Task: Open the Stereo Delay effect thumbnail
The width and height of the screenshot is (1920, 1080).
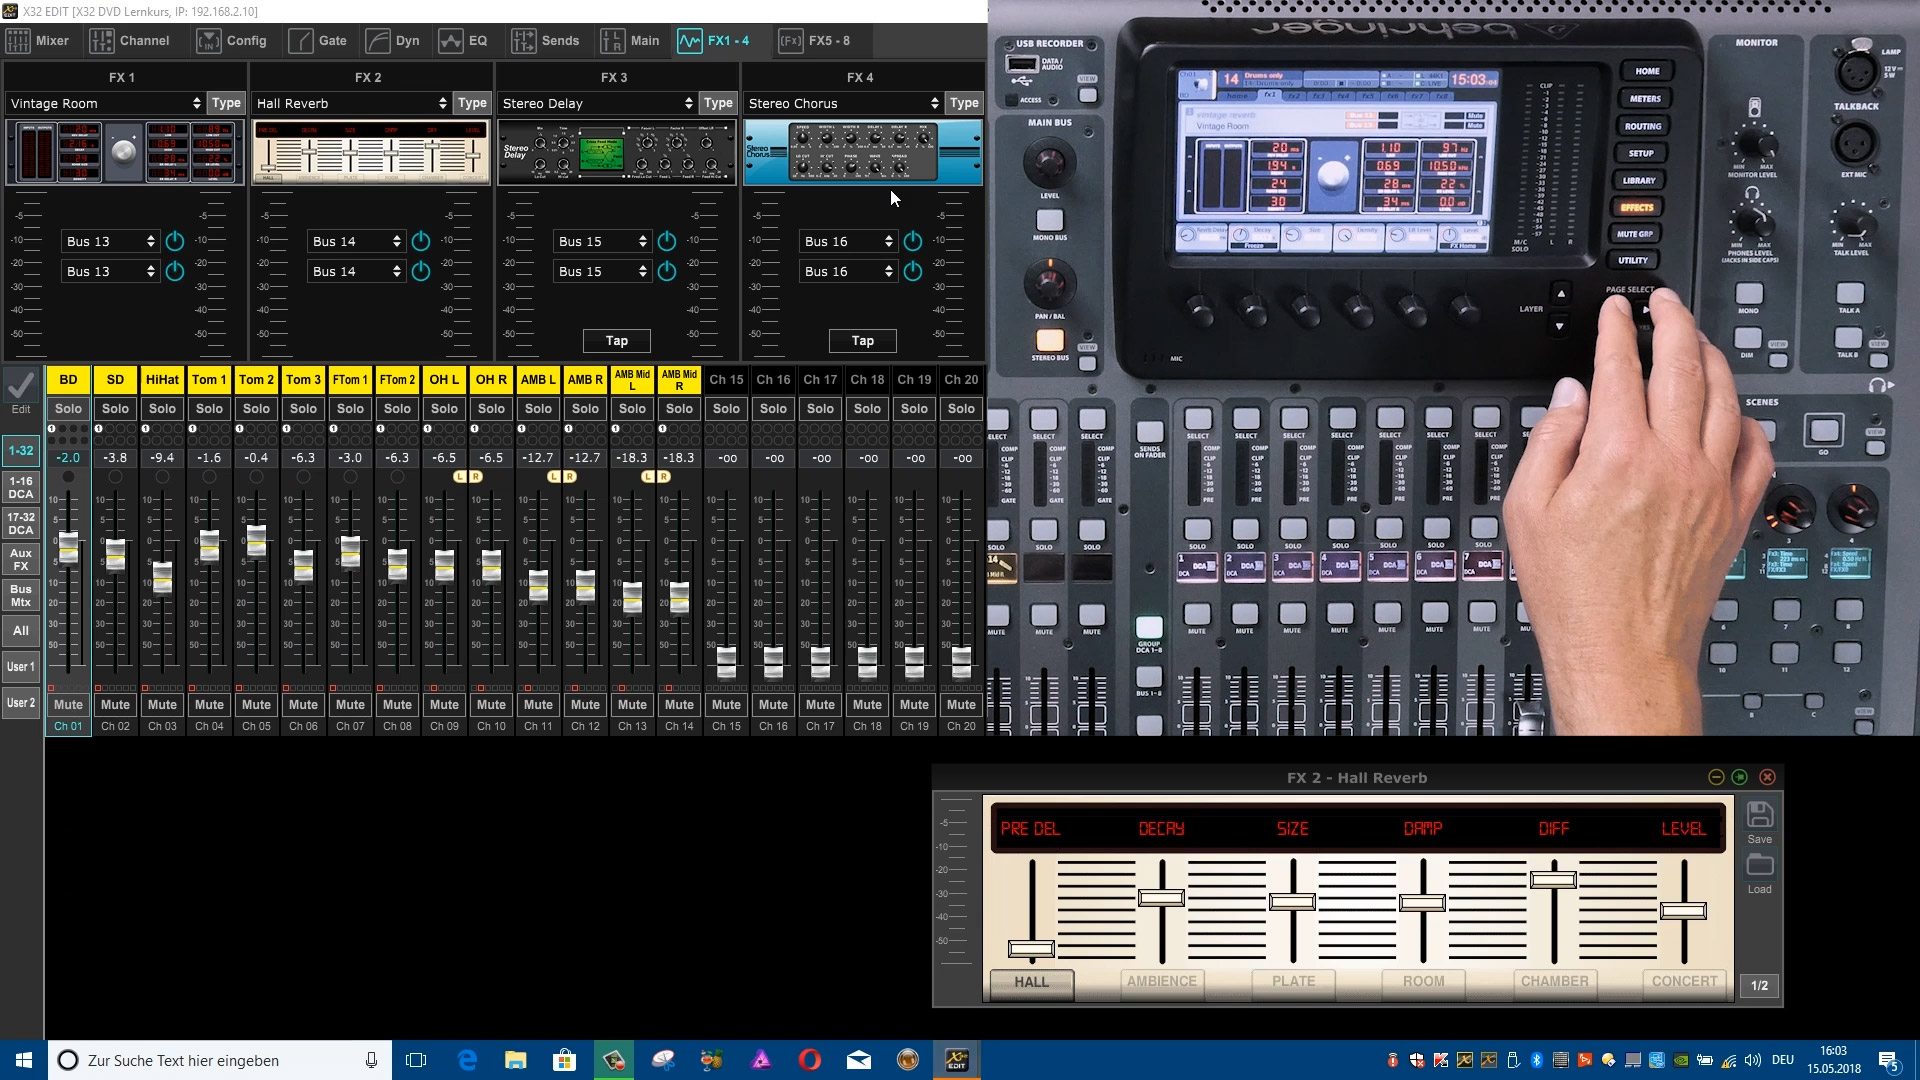Action: pyautogui.click(x=617, y=152)
